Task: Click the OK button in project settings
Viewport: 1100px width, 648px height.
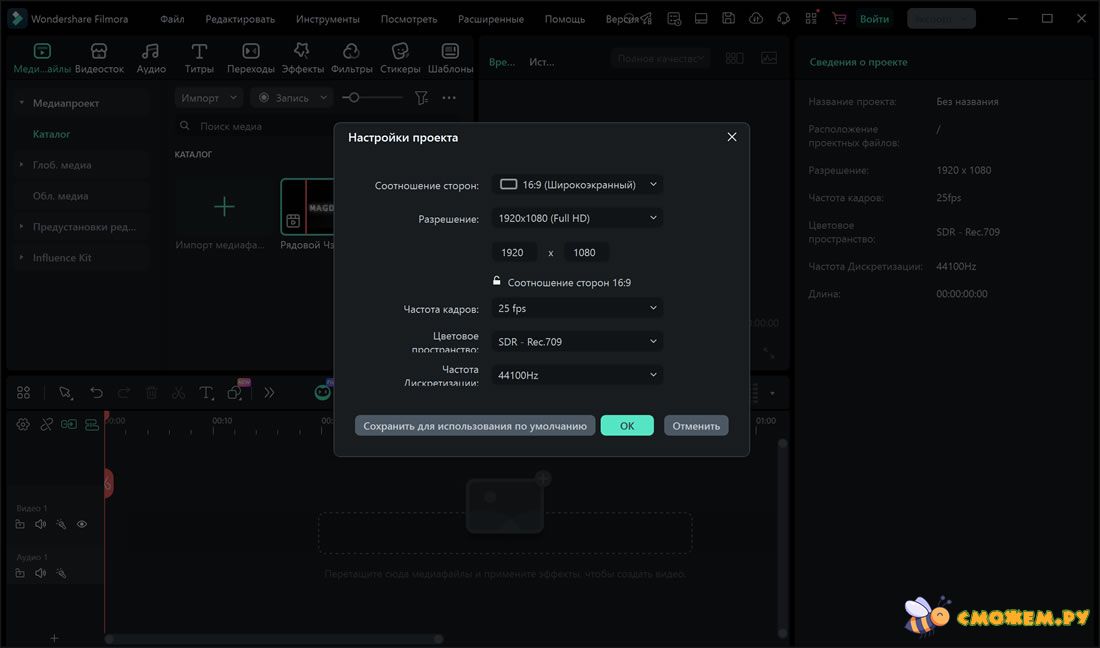Action: [627, 426]
